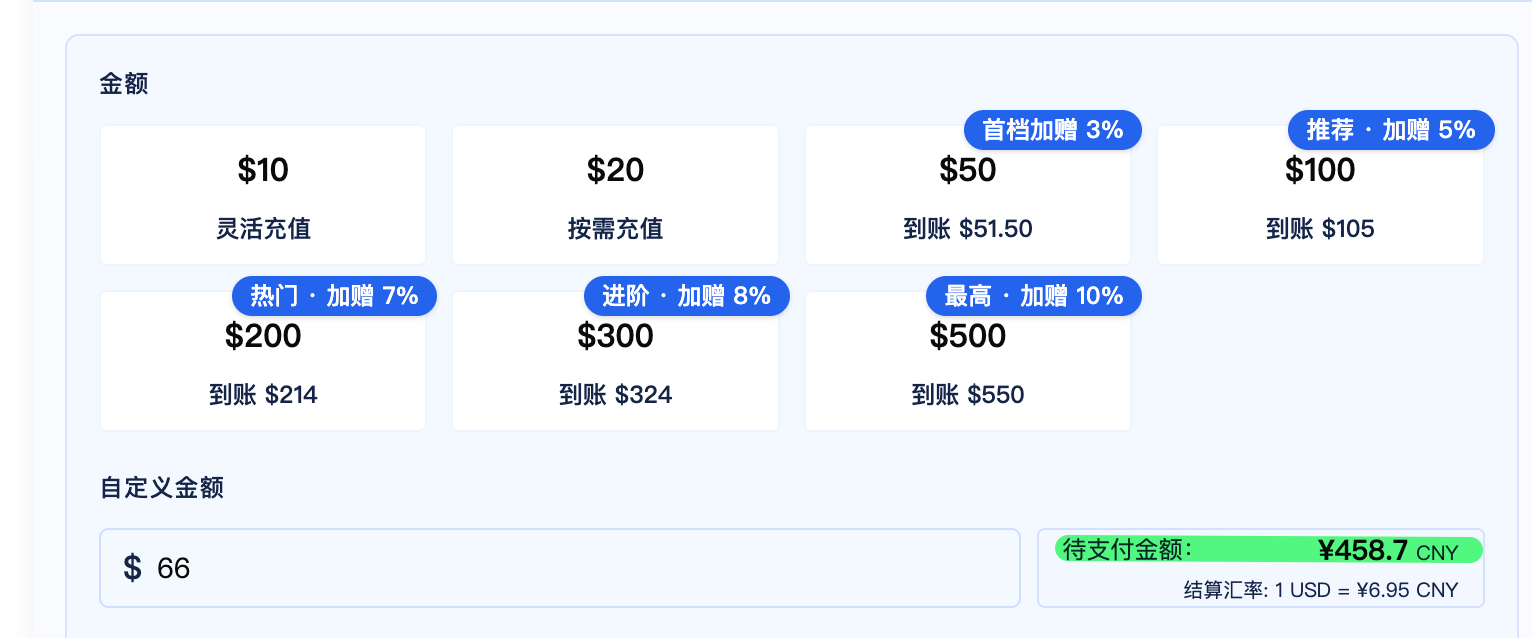The height and width of the screenshot is (638, 1532).
Task: Select the $500 到账 $550 card
Action: [967, 361]
